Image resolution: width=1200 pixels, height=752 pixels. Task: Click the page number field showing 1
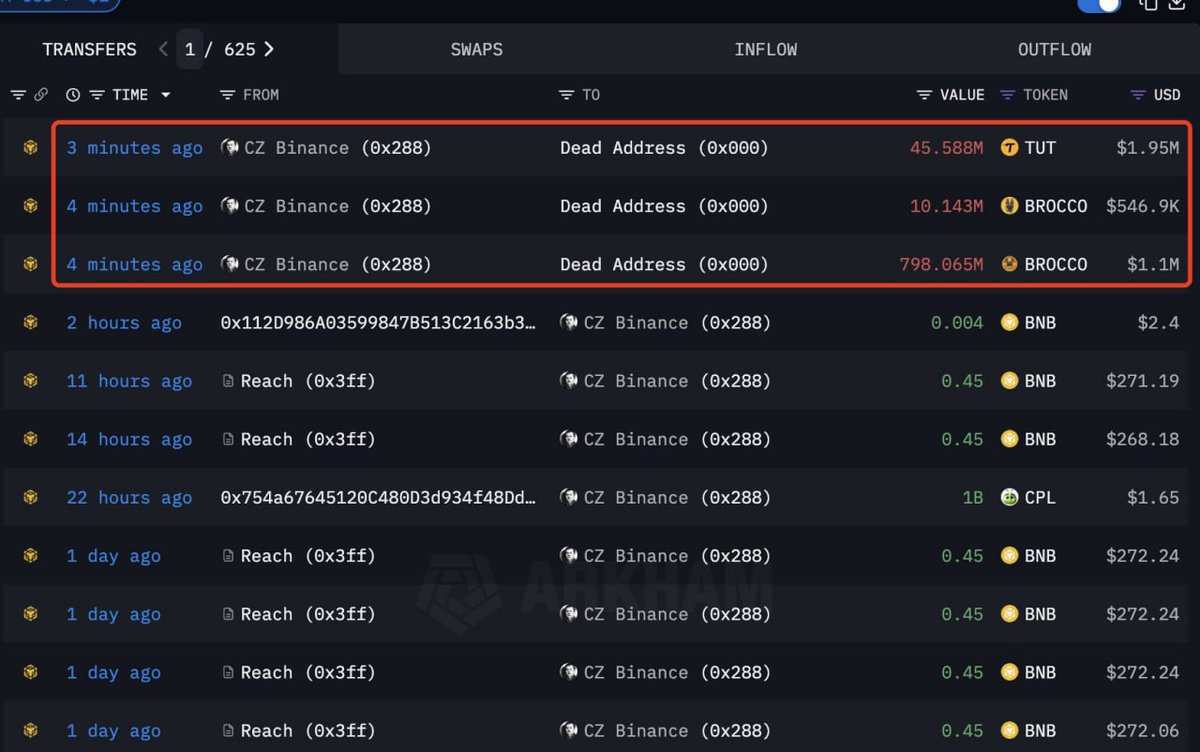click(190, 49)
